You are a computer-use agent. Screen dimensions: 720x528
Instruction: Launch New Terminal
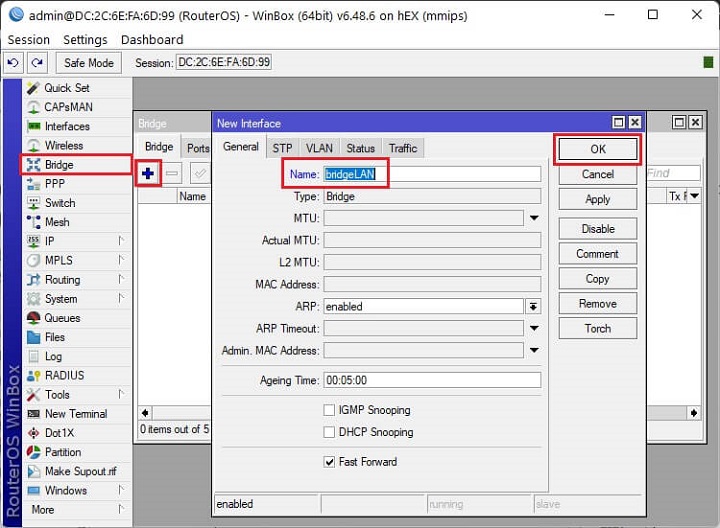(x=77, y=414)
